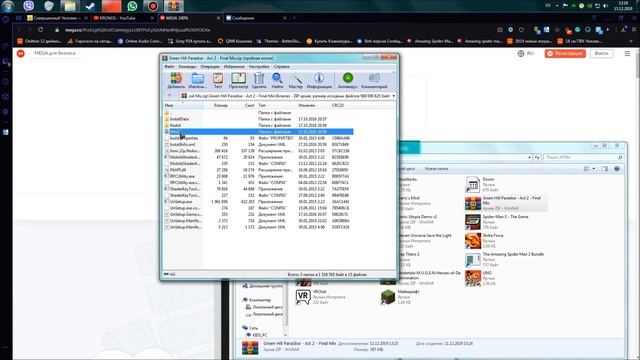Click the Комментарий (Comment) toolbar icon
Screen dimensions: 640x360
click(374, 80)
